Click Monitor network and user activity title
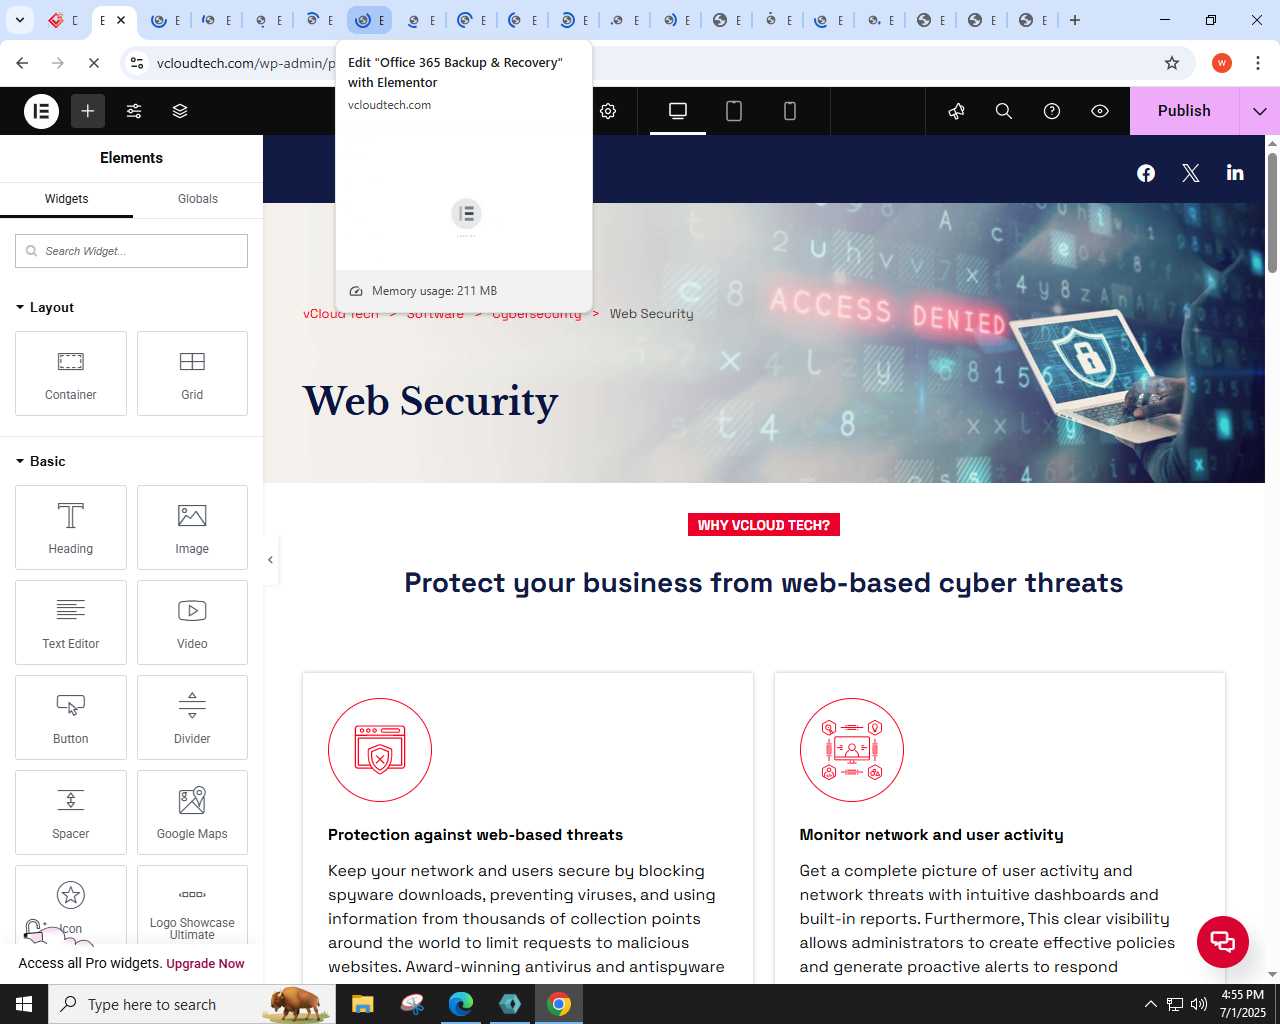 coord(931,835)
